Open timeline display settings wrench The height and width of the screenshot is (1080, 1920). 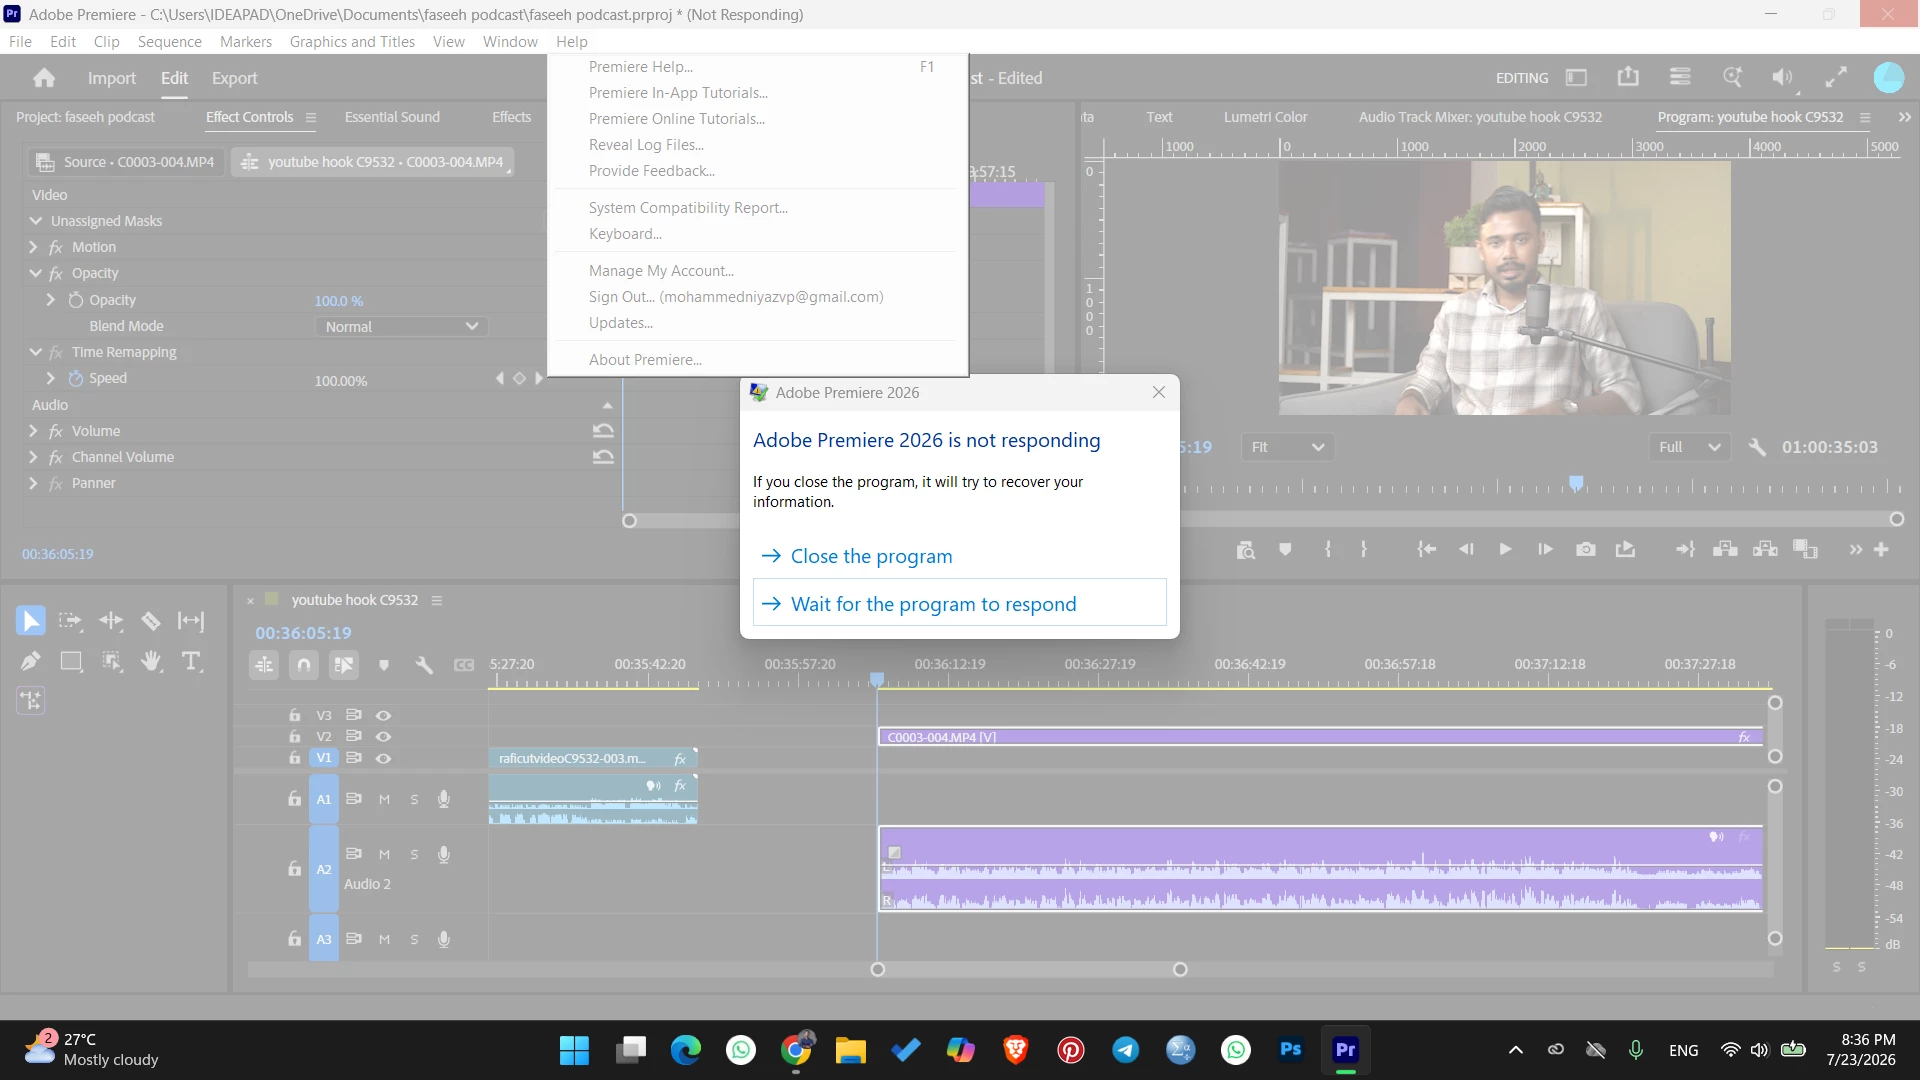point(424,665)
